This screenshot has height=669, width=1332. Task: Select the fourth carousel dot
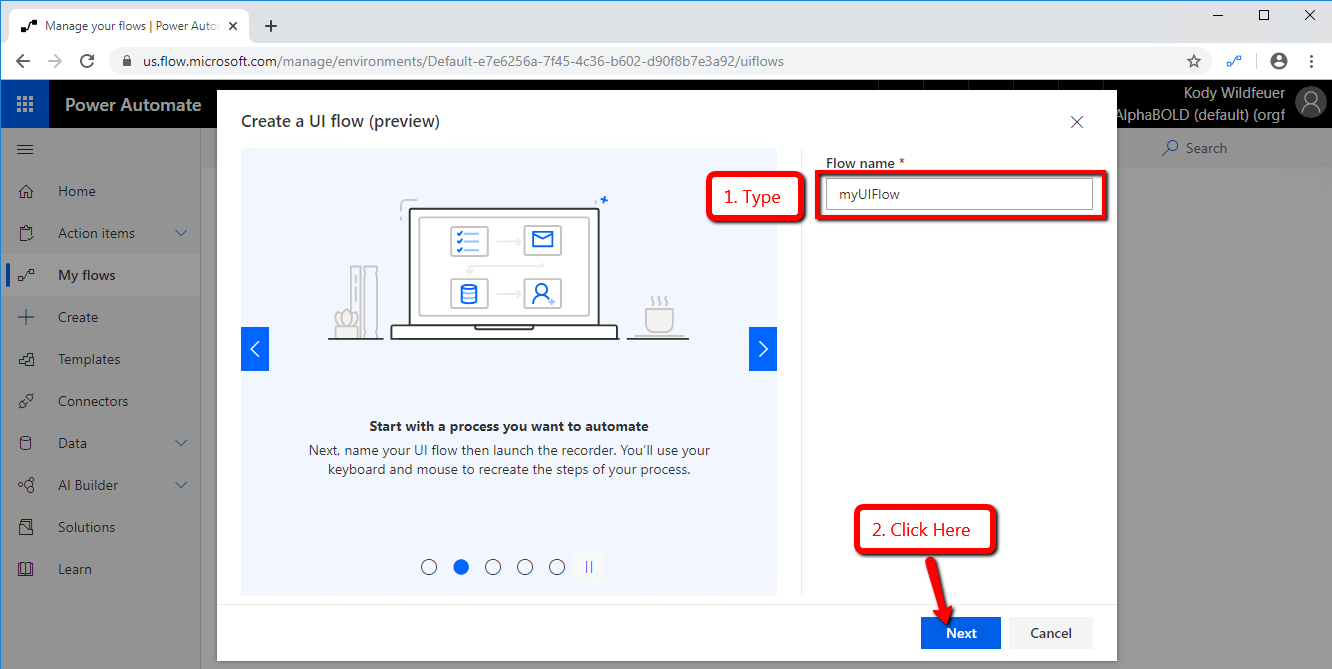(x=525, y=567)
